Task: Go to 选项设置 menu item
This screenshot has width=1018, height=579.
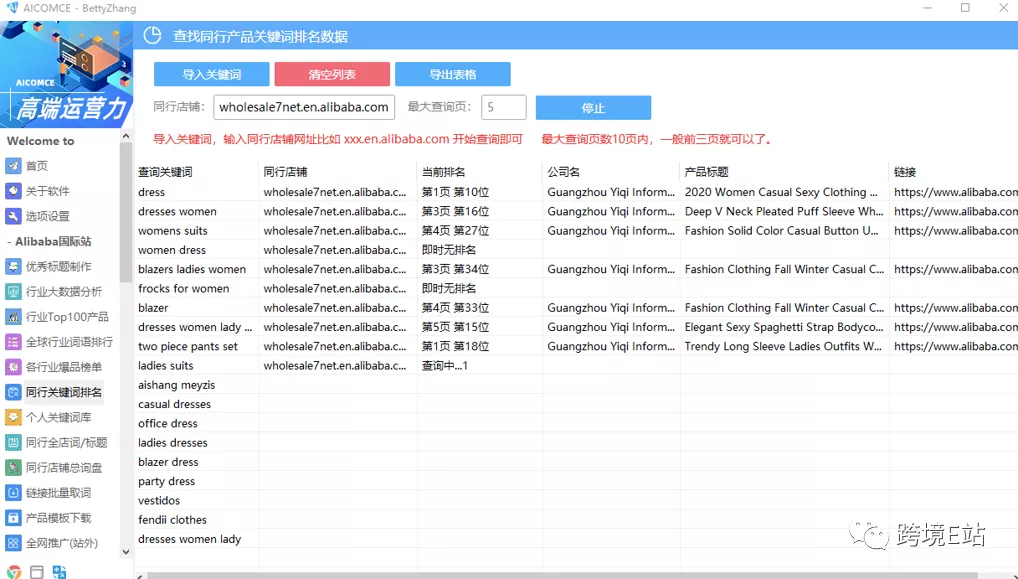Action: [x=47, y=216]
